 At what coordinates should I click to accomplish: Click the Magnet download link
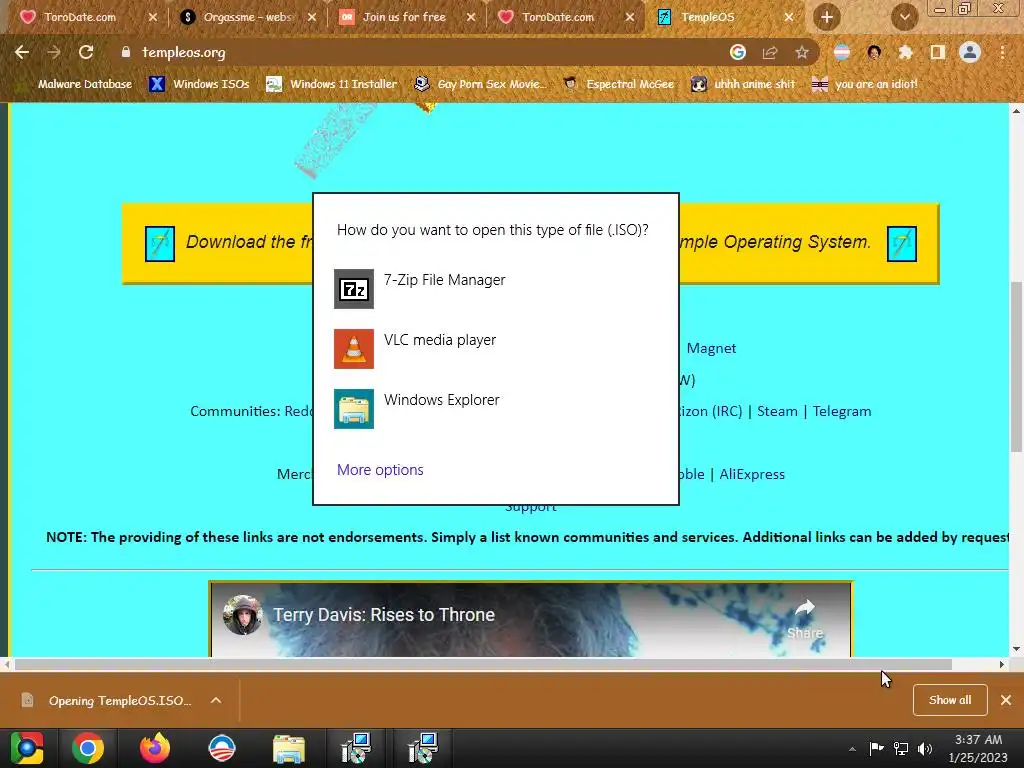[x=711, y=348]
